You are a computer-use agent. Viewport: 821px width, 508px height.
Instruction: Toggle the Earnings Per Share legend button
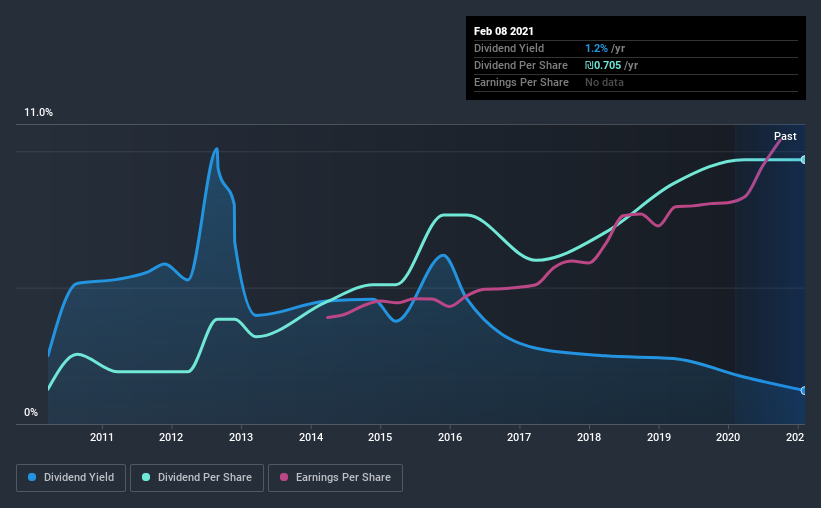tap(336, 478)
